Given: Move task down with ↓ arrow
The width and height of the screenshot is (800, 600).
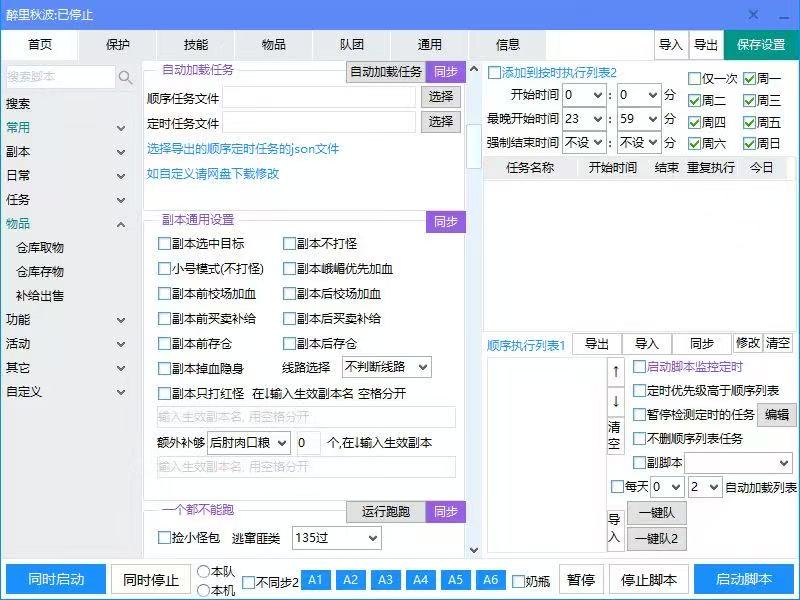Looking at the screenshot, I should 616,402.
